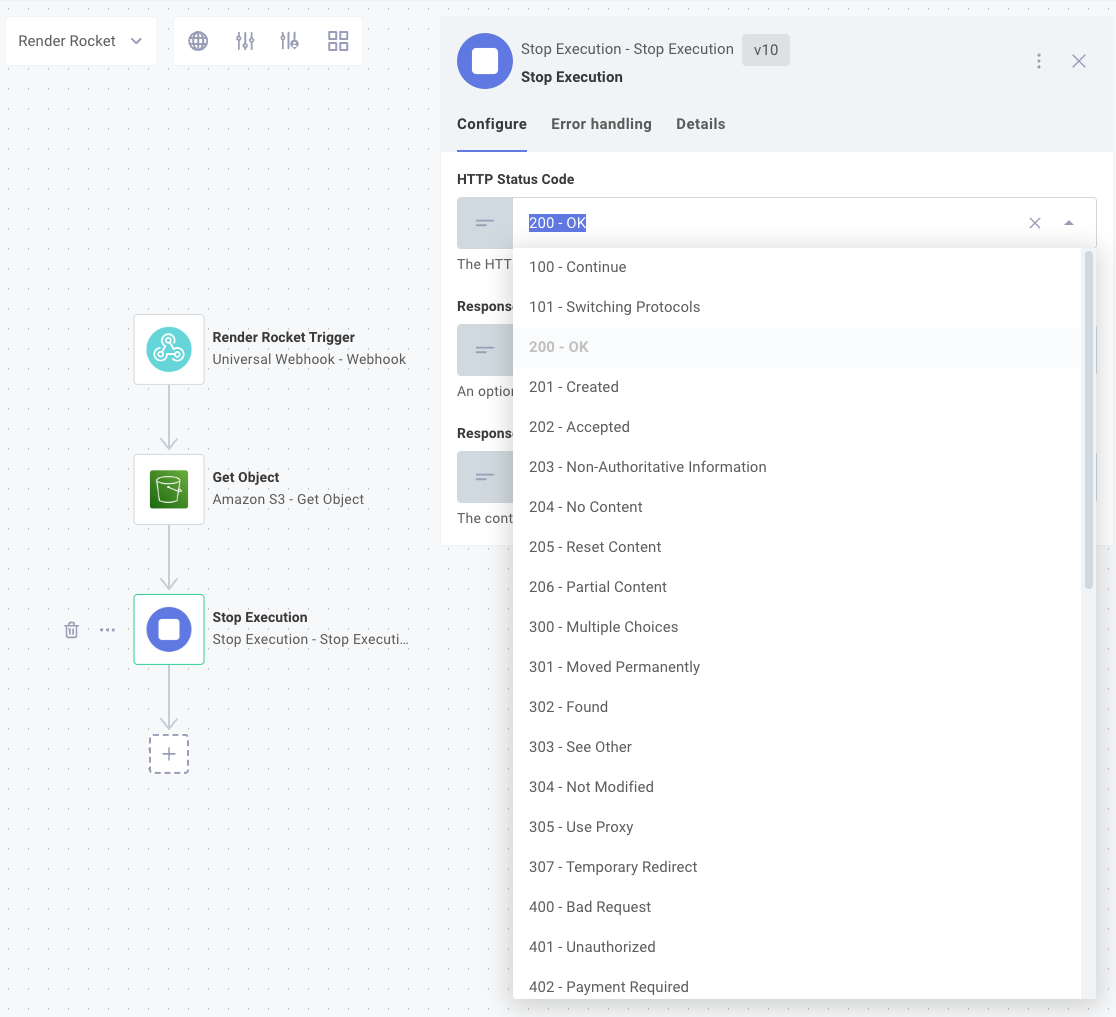1116x1017 pixels.
Task: Select 404... scroll thumb in status code list
Action: [x=1089, y=420]
